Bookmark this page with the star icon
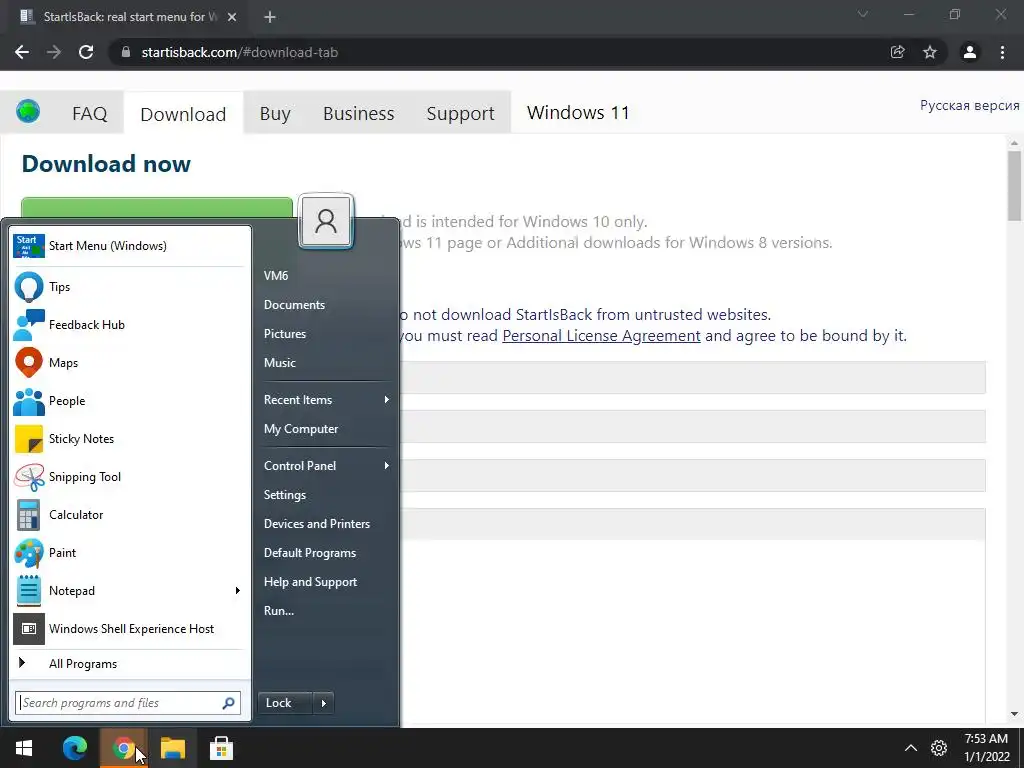 coord(930,52)
